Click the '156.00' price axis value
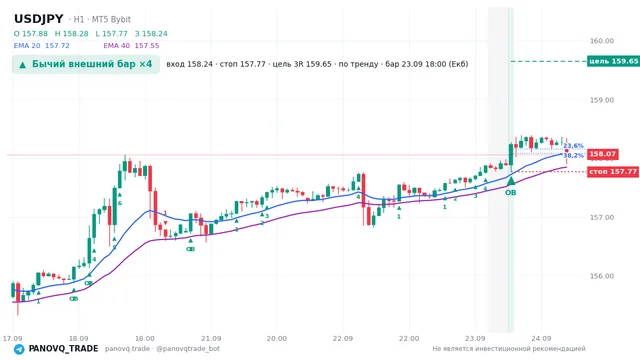This screenshot has height=360, width=640. pyautogui.click(x=602, y=276)
